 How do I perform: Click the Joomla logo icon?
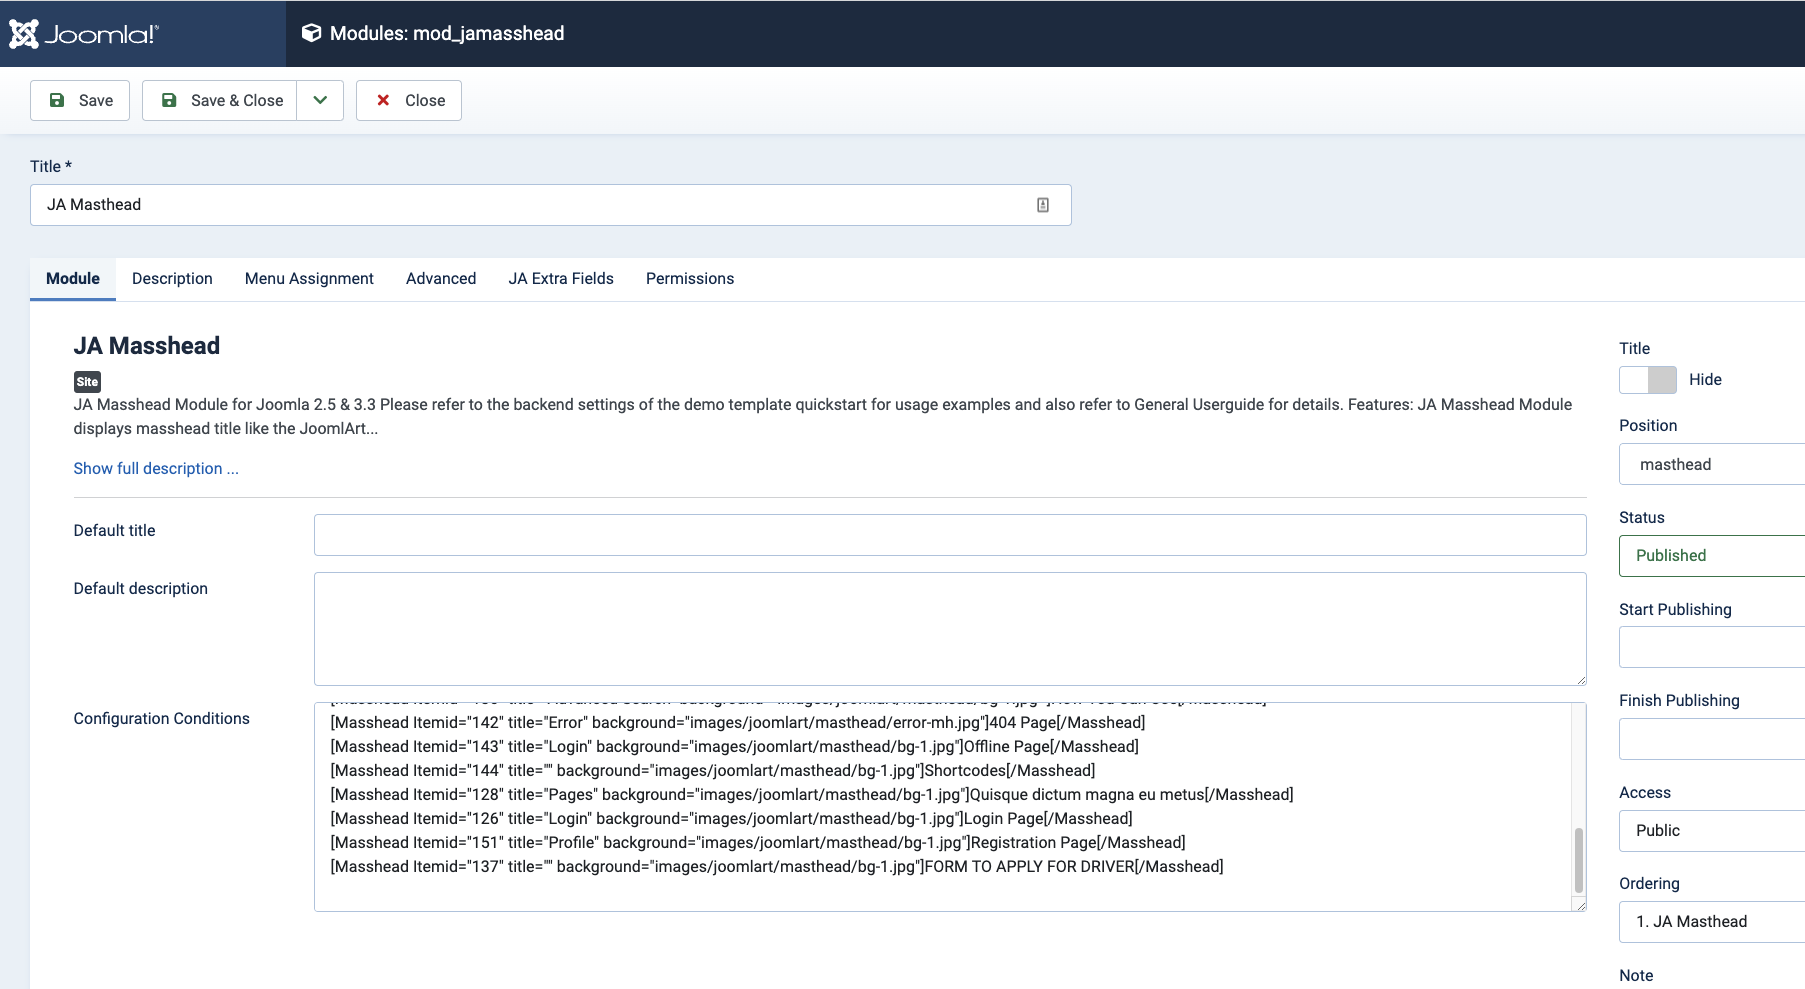(24, 34)
